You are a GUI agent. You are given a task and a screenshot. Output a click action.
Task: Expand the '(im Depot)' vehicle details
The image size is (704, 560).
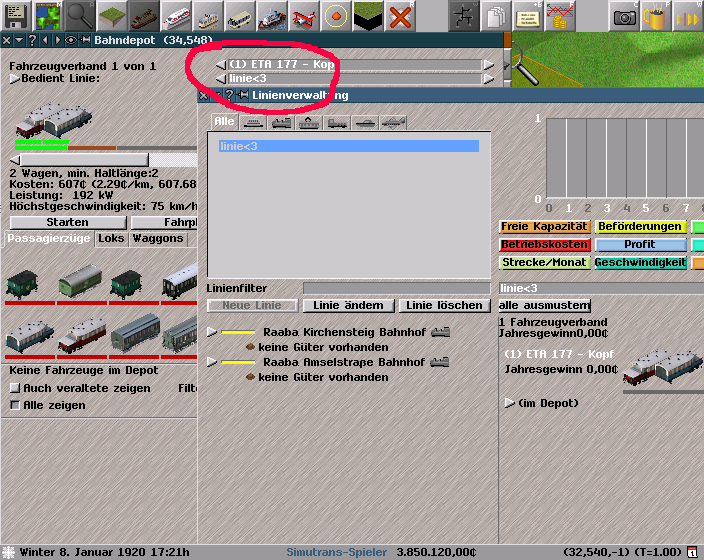[x=510, y=403]
